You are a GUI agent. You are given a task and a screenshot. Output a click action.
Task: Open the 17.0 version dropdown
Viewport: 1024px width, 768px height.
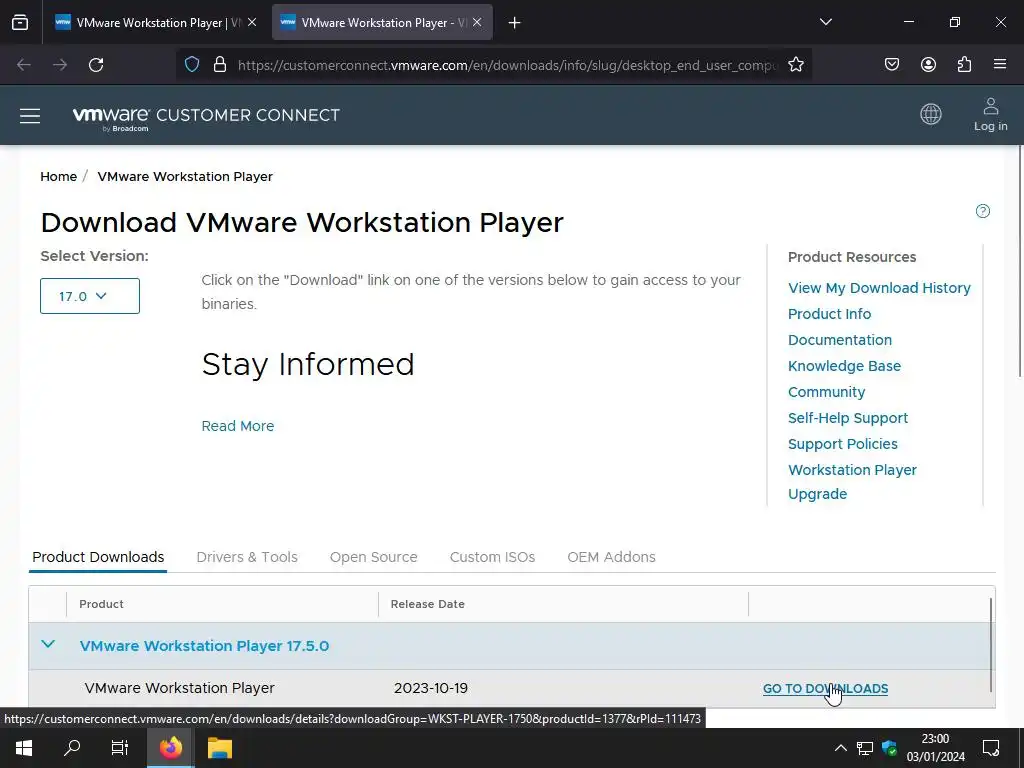pos(90,296)
